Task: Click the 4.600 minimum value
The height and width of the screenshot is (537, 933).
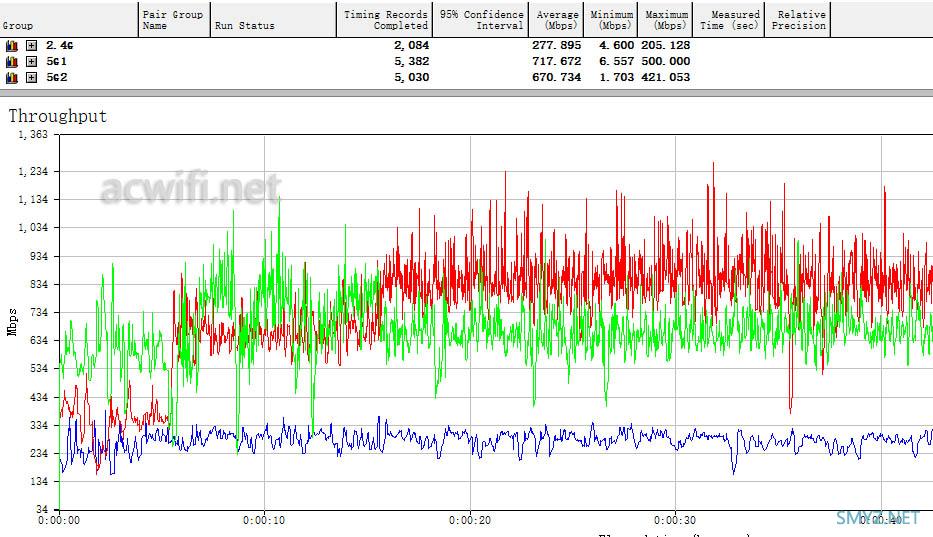Action: [616, 45]
